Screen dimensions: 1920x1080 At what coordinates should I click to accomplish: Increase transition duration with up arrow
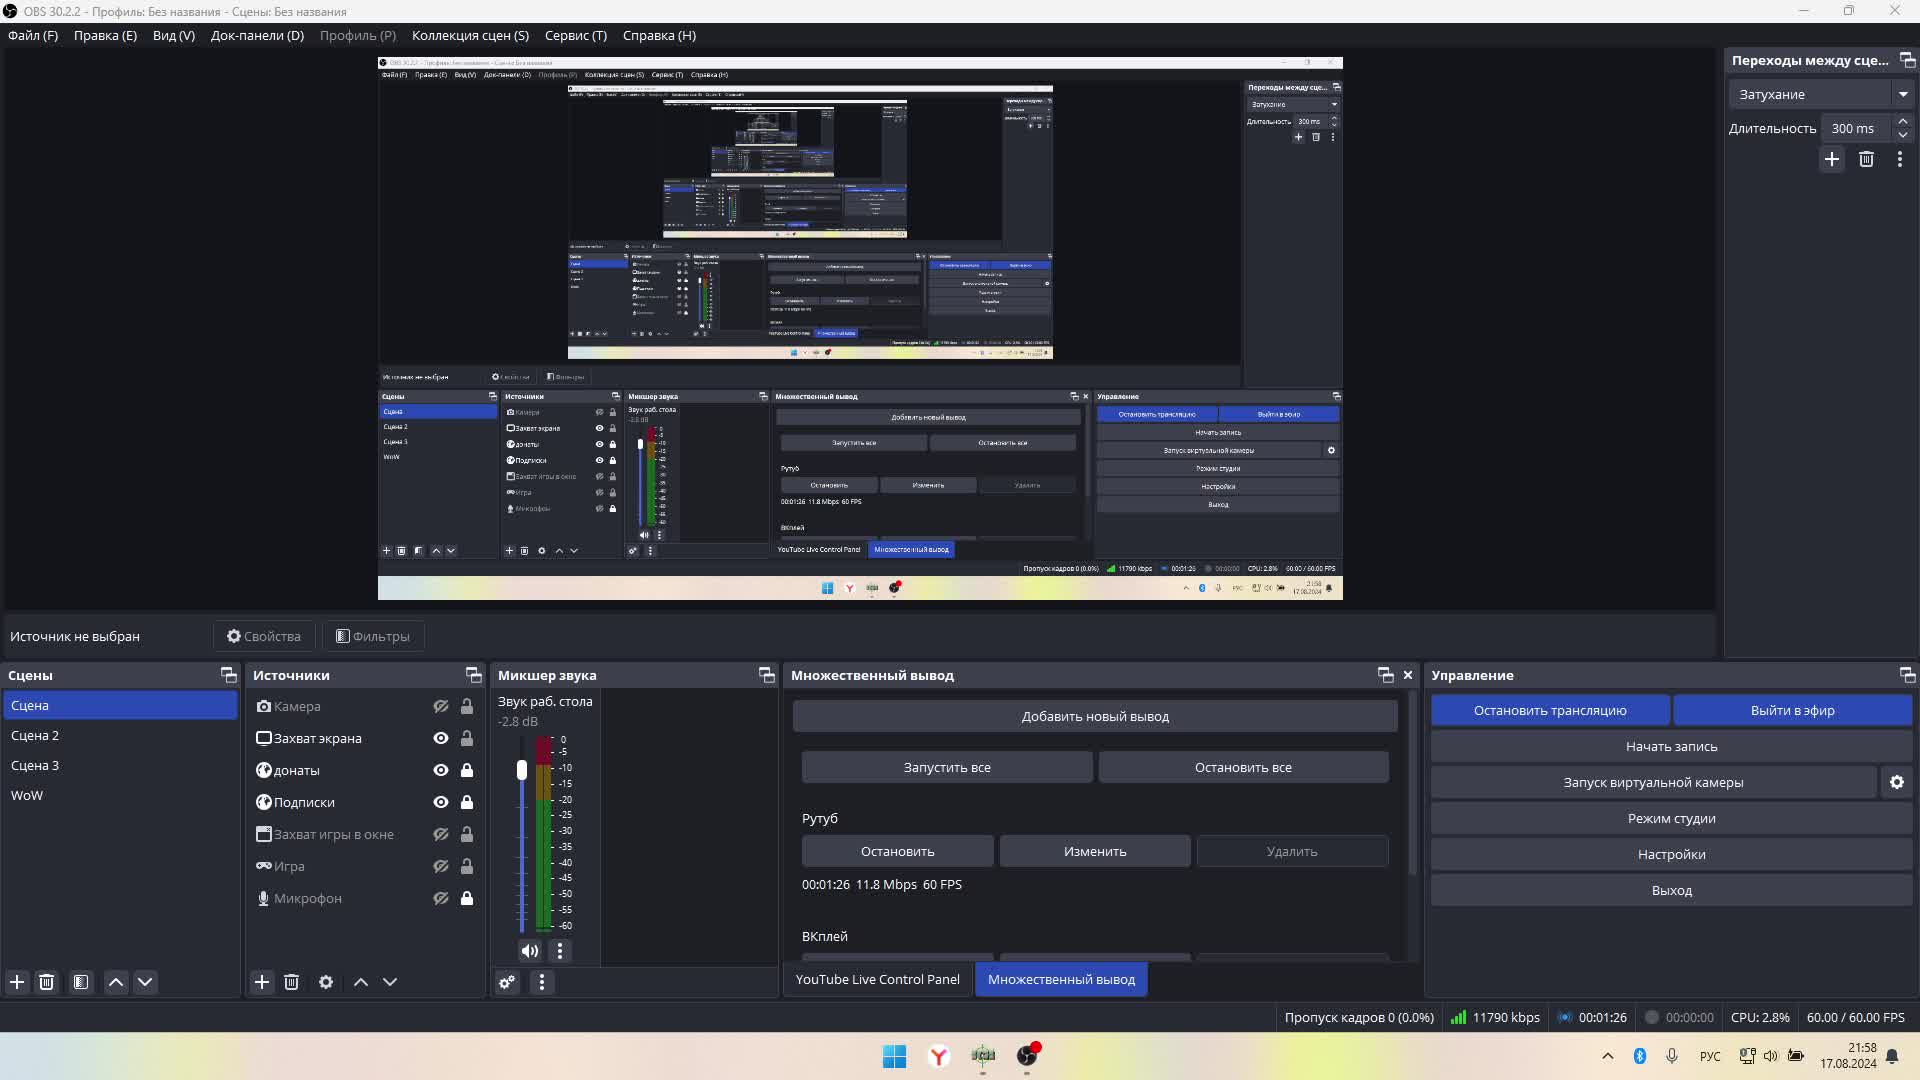1903,121
